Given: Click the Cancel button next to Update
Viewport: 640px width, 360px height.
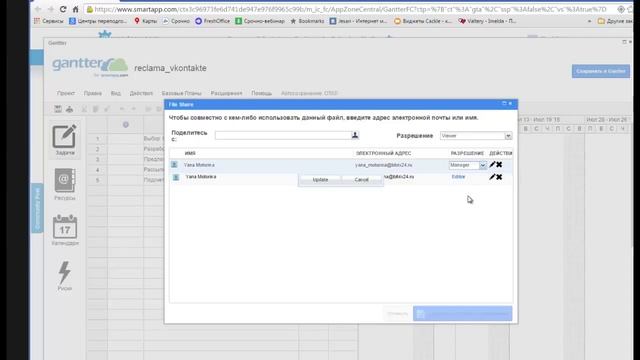Looking at the screenshot, I should (x=362, y=180).
